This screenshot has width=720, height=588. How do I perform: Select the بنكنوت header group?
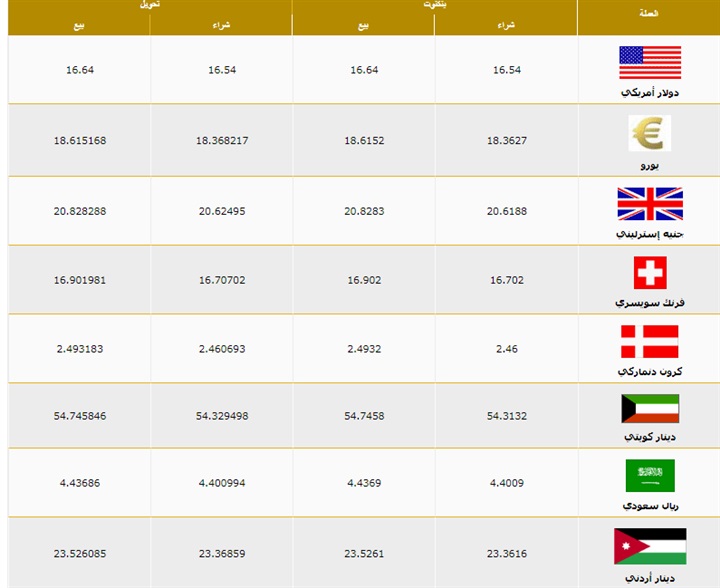point(434,5)
